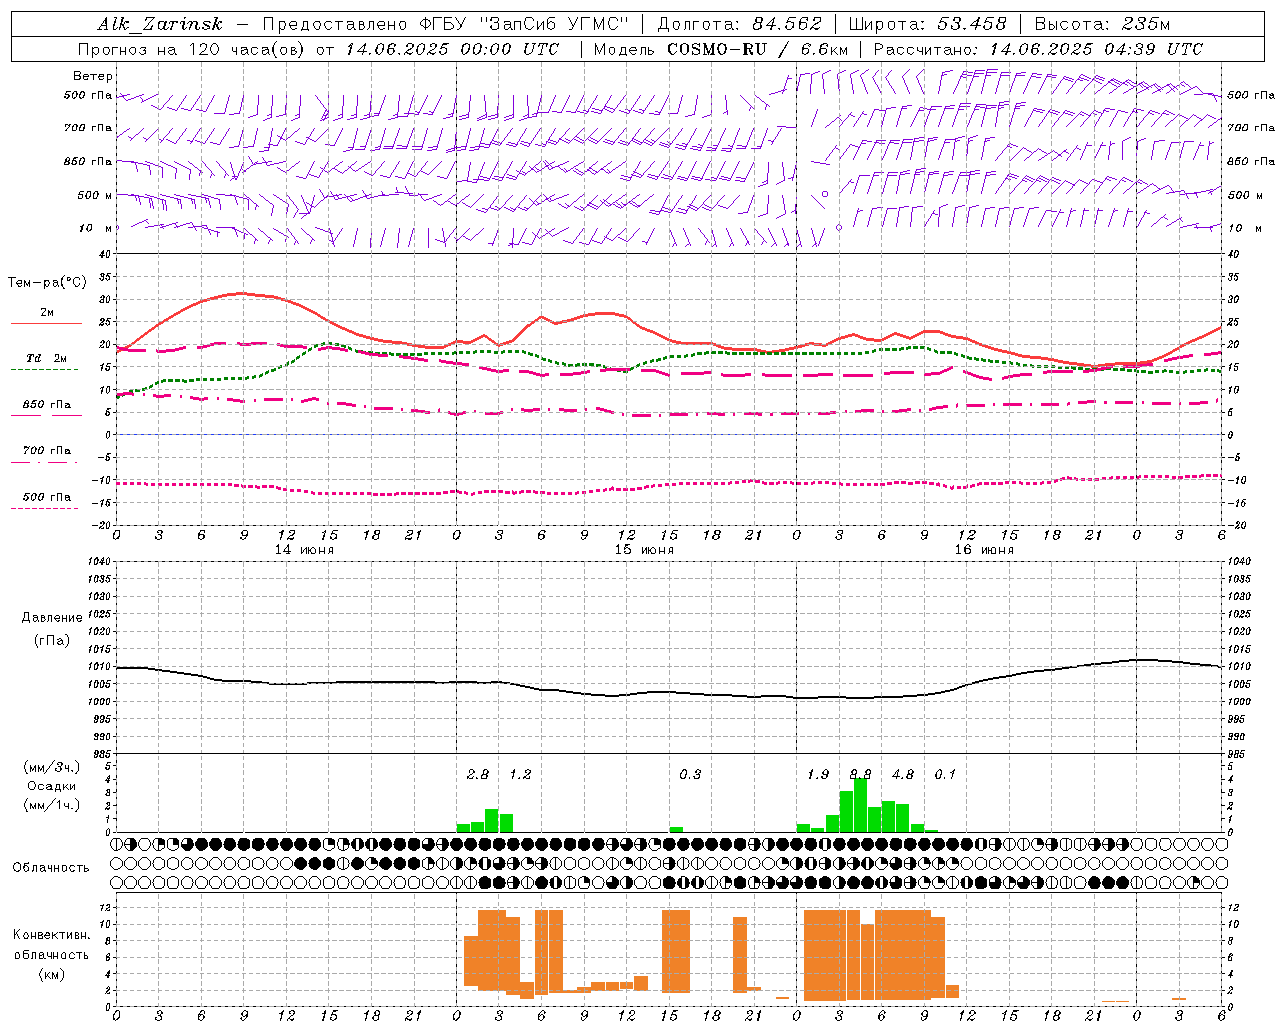Image resolution: width=1280 pixels, height=1024 pixels.
Task: Click the Долгота: 84.562 value
Action: click(739, 24)
